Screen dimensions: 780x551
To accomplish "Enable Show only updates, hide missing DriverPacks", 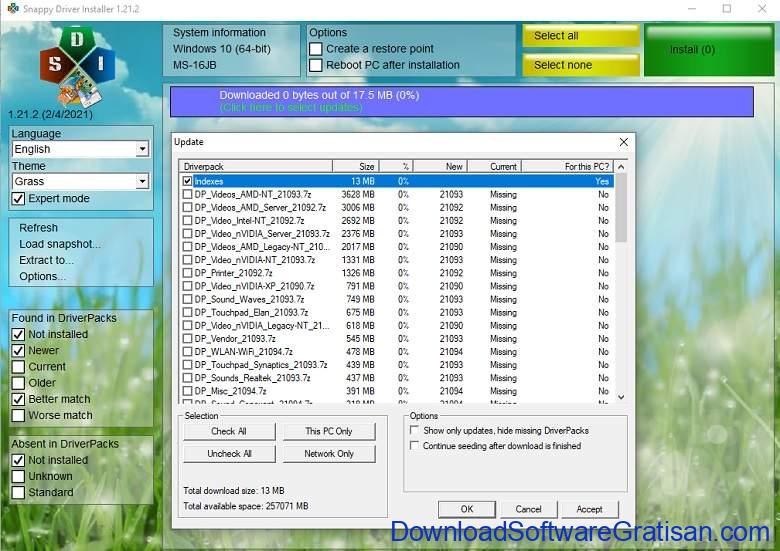I will click(414, 430).
